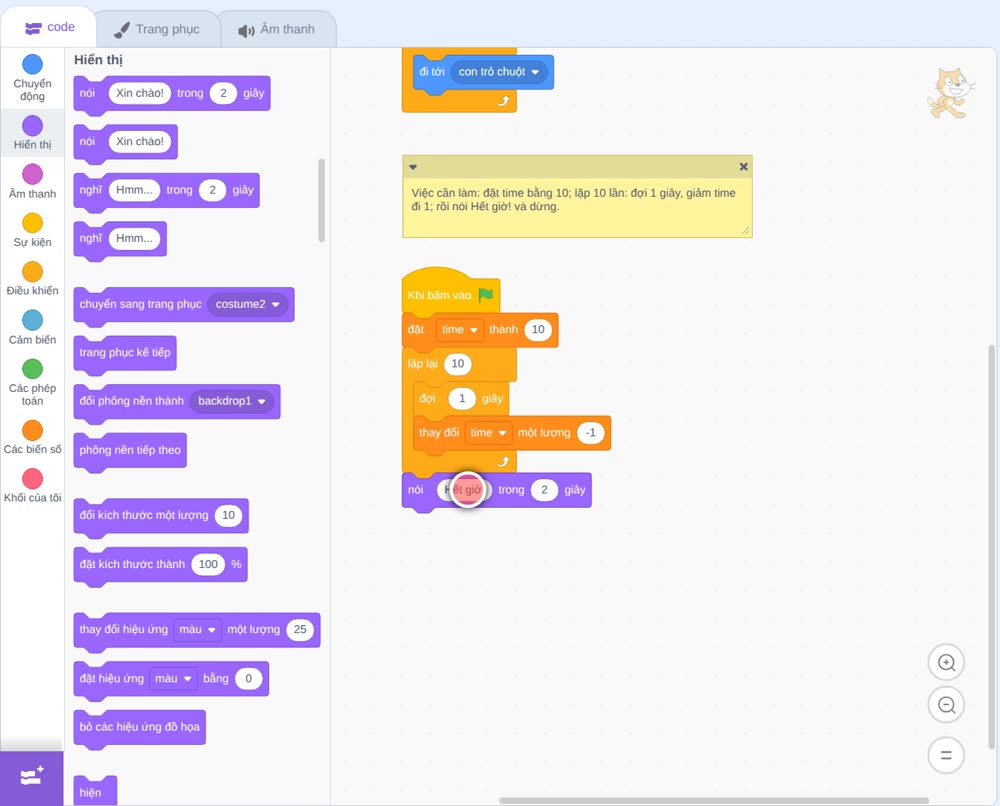Select the Âm thanh category circle
The height and width of the screenshot is (806, 1000).
[33, 174]
